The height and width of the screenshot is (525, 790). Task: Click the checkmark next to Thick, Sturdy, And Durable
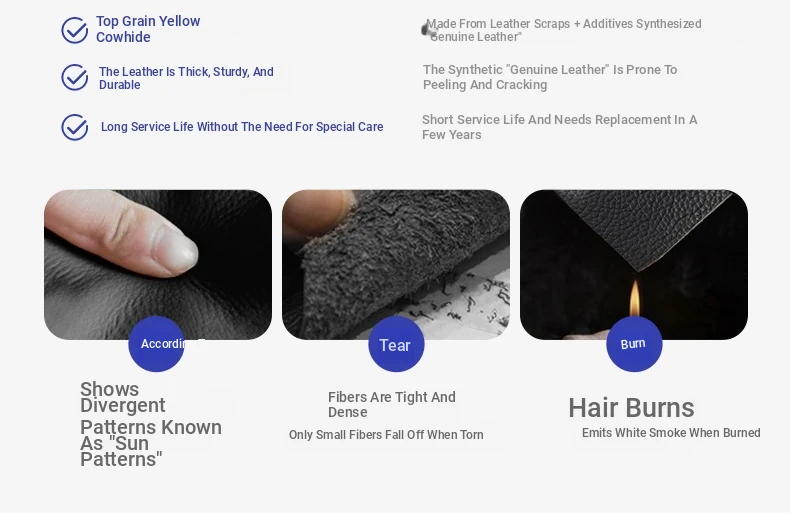pos(75,78)
